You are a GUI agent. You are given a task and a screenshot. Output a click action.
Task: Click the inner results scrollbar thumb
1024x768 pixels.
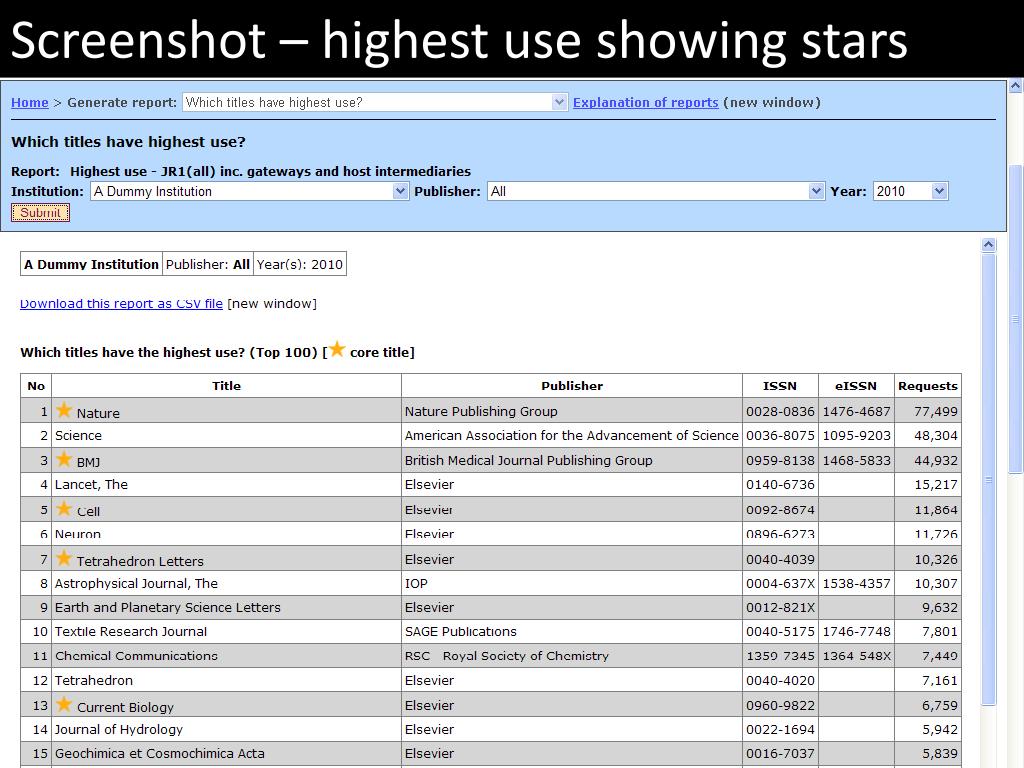(x=989, y=479)
